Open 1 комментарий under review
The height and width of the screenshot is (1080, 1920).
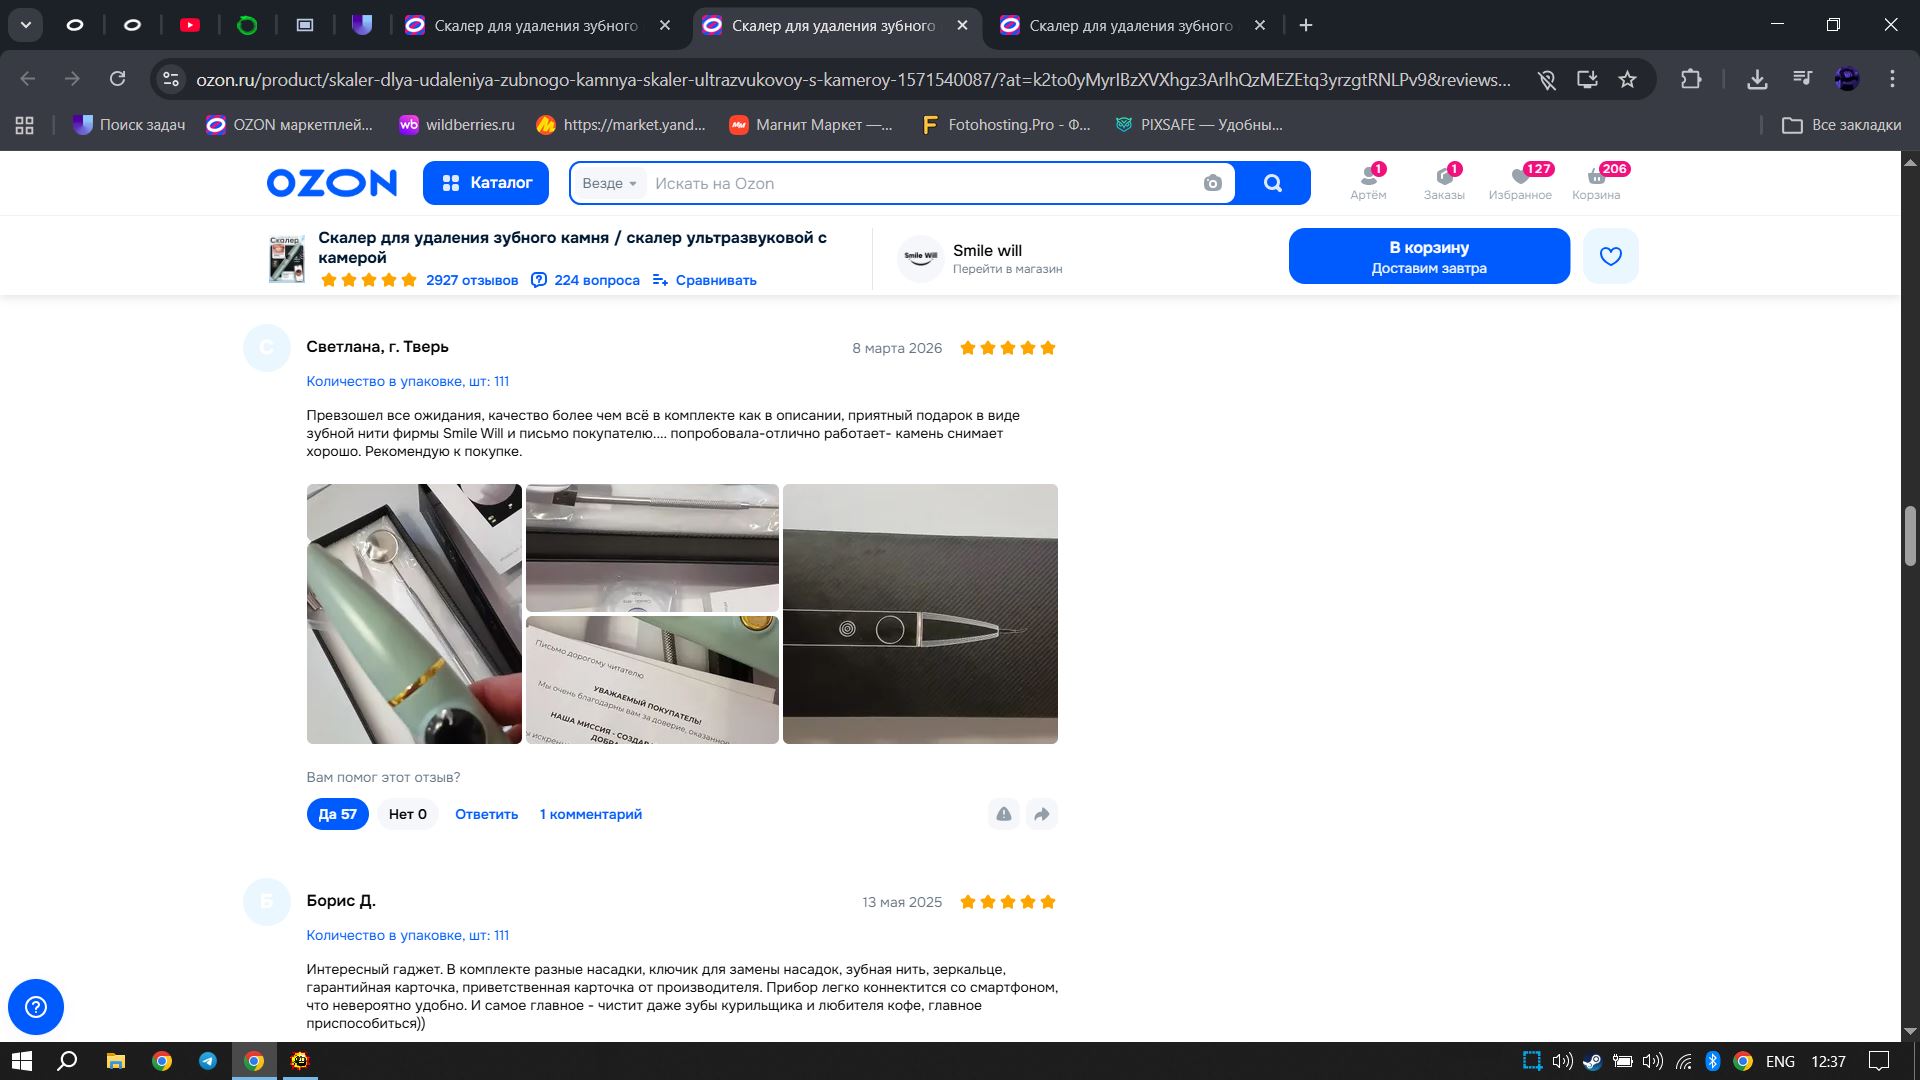590,814
